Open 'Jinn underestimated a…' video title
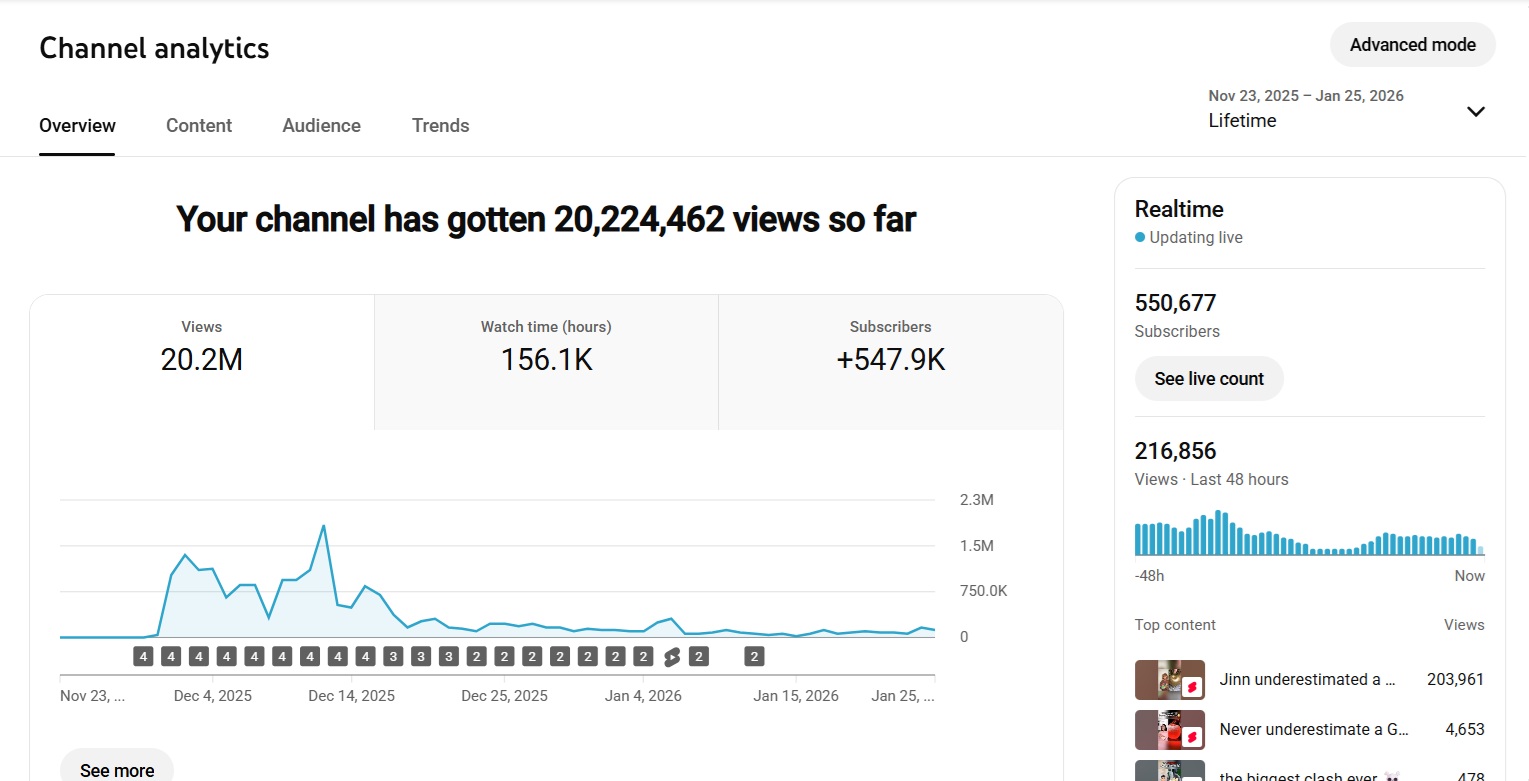Image resolution: width=1529 pixels, height=781 pixels. [x=1307, y=680]
